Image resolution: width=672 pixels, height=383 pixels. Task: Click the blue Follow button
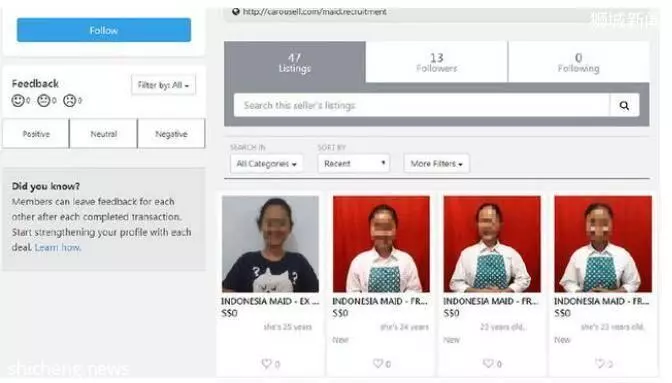[104, 30]
